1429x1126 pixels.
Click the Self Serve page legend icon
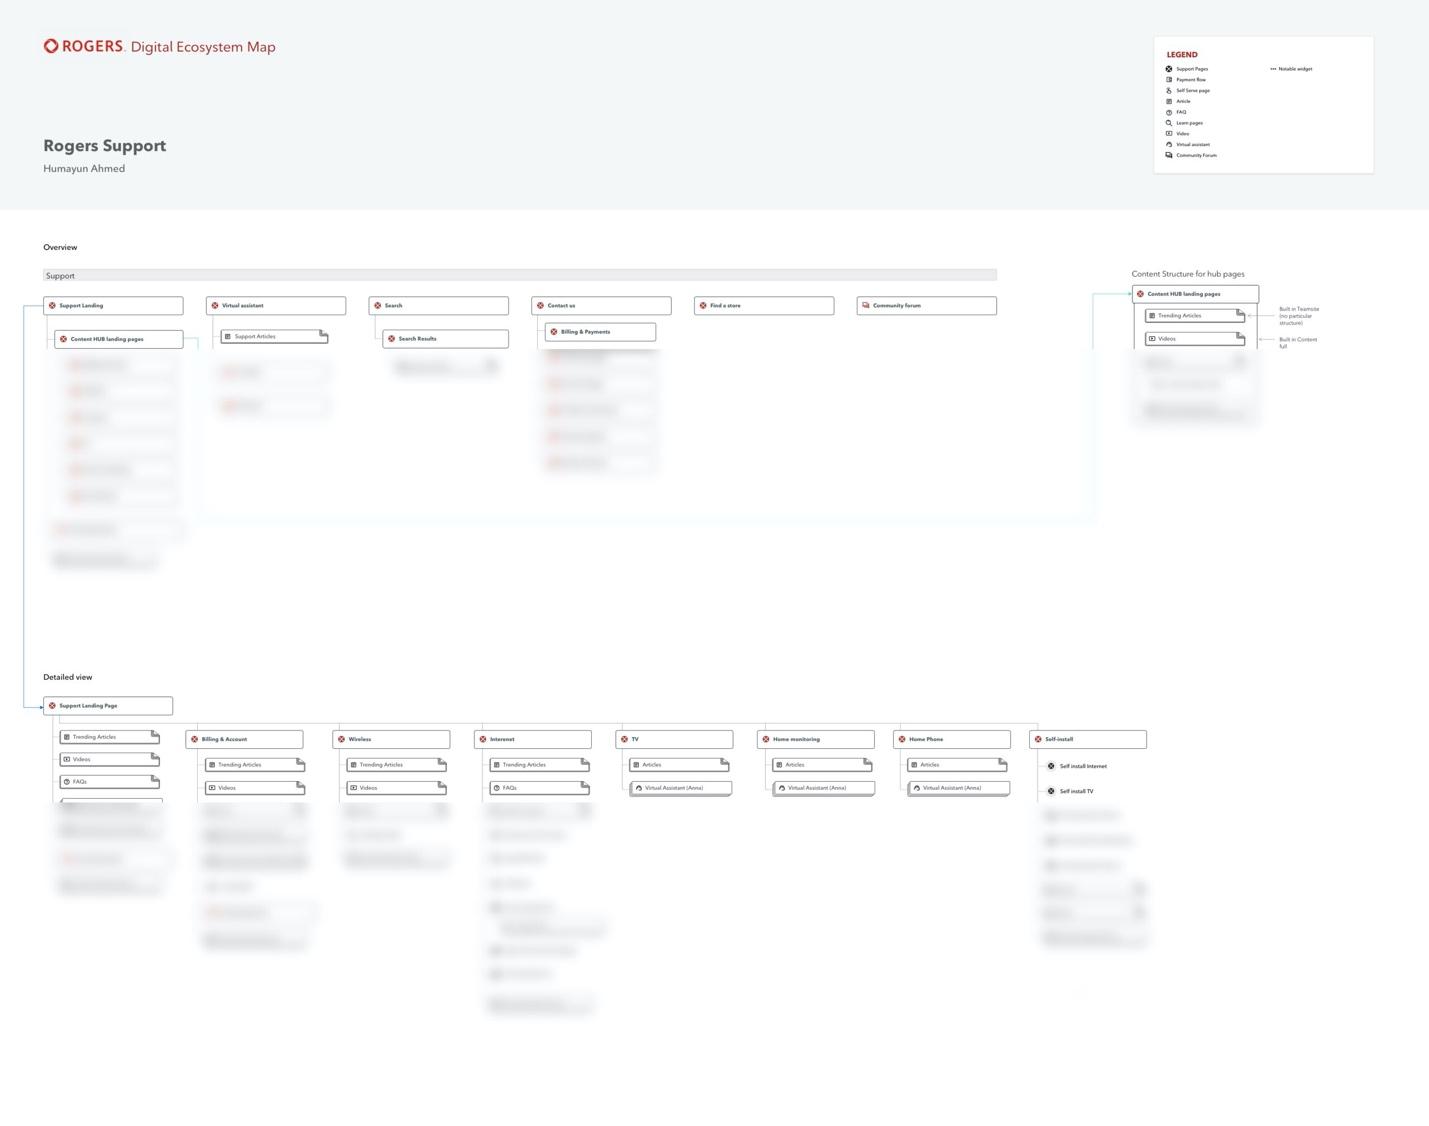point(1169,90)
